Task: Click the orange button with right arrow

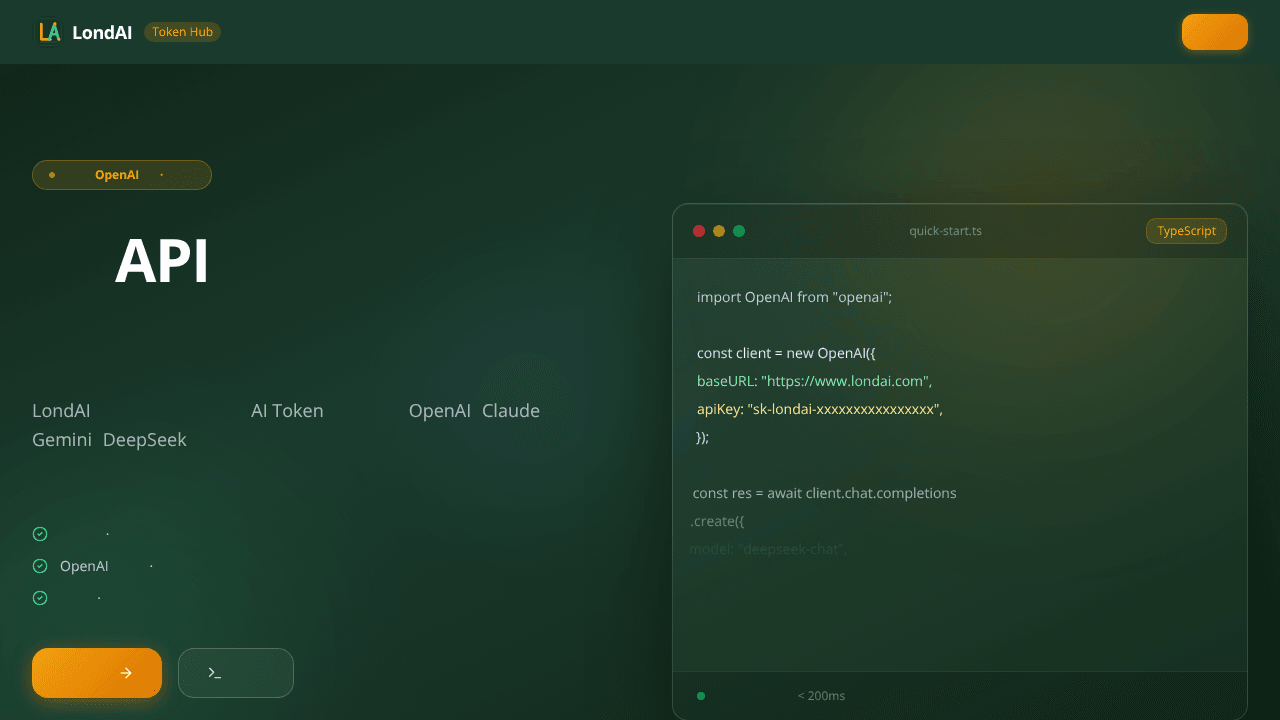Action: coord(97,673)
